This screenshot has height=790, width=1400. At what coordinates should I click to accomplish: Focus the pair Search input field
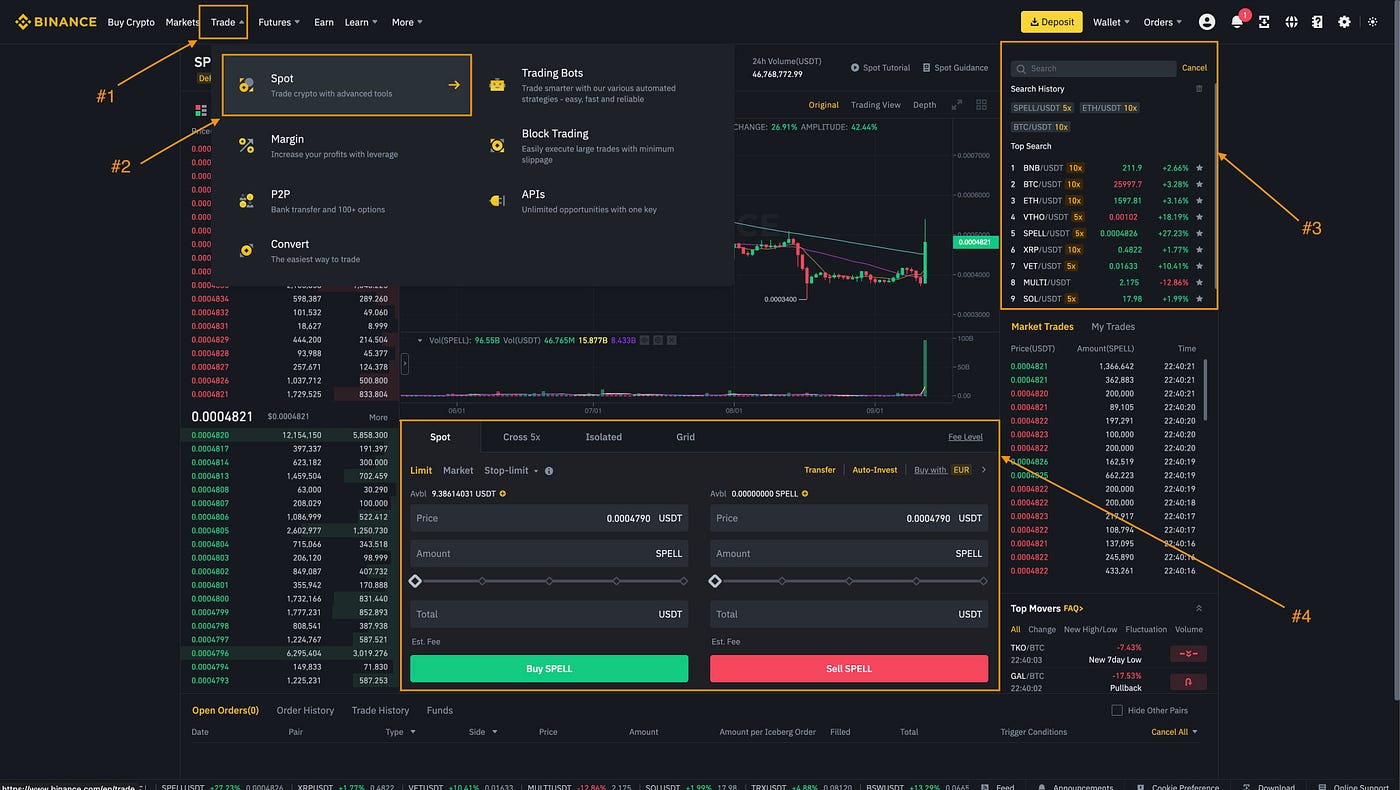click(x=1093, y=68)
